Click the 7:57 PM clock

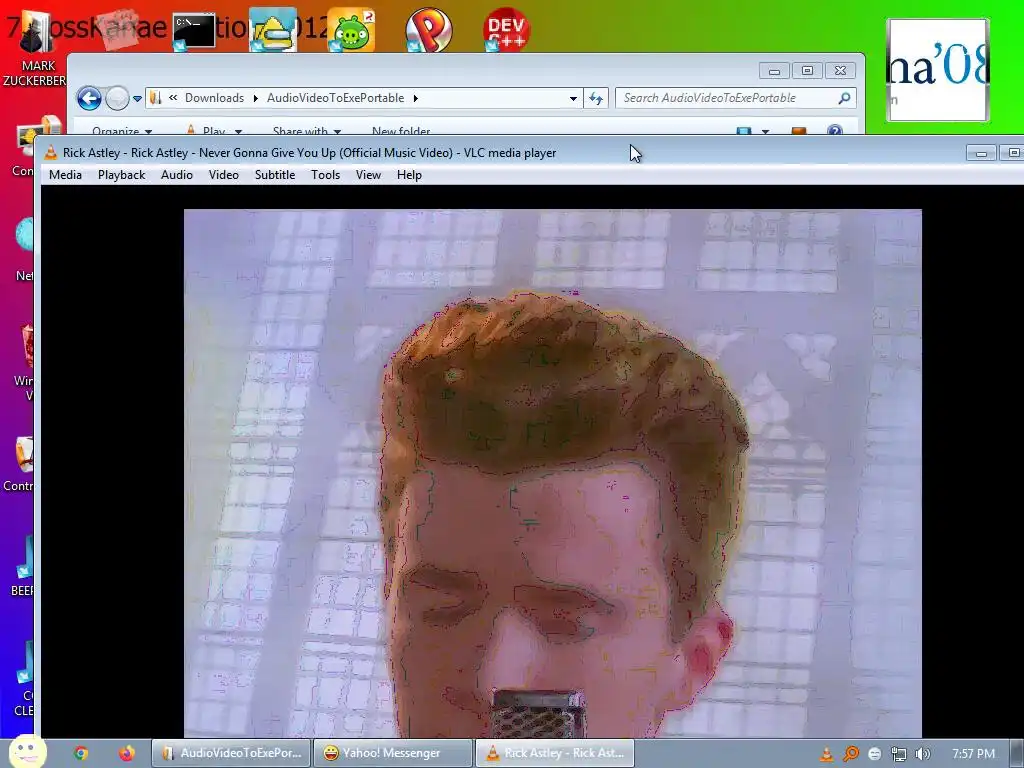[974, 754]
